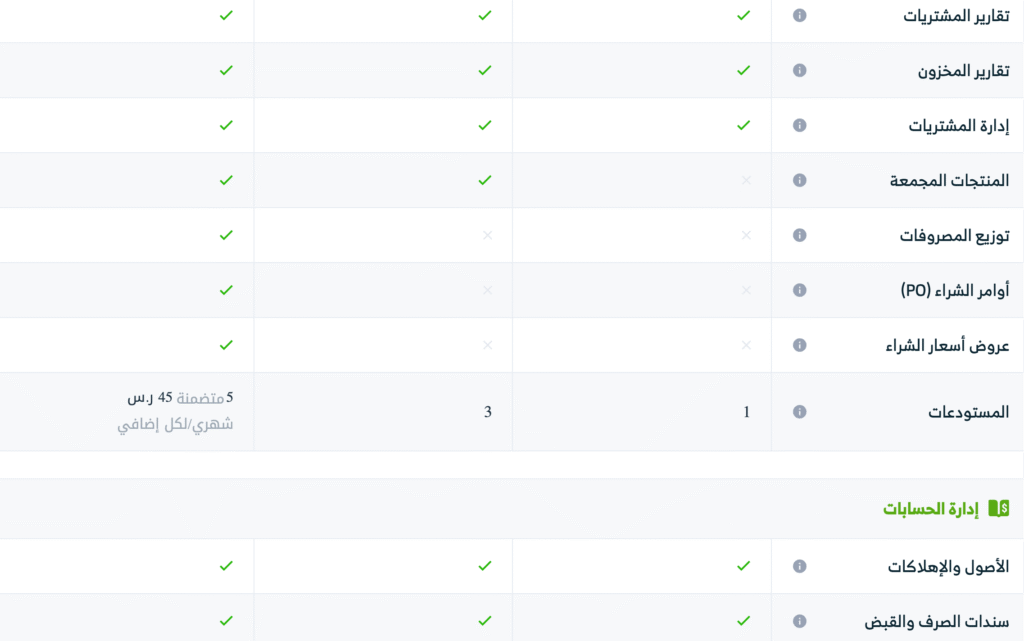
Task: Click info icon next to الأصول والإهلاكات
Action: [x=799, y=567]
